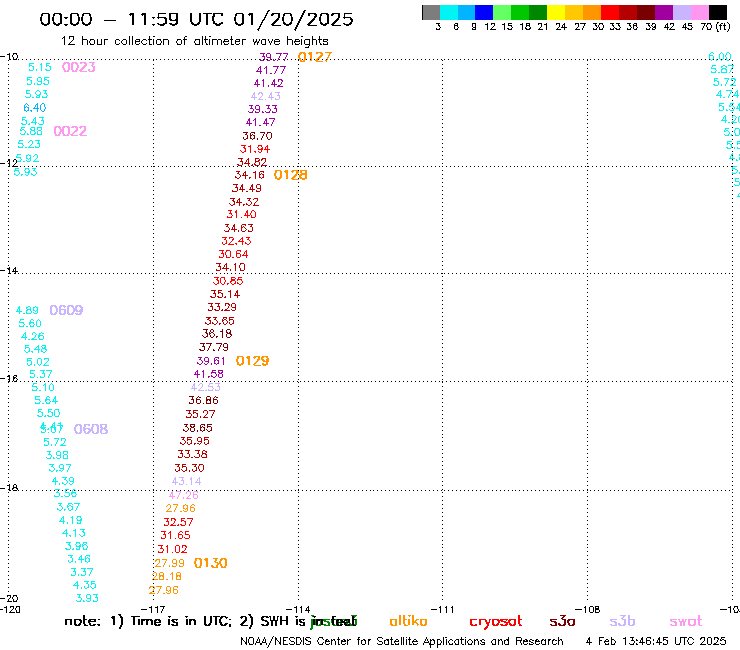
Task: Select the lavender time label 0608
Action: pos(91,429)
